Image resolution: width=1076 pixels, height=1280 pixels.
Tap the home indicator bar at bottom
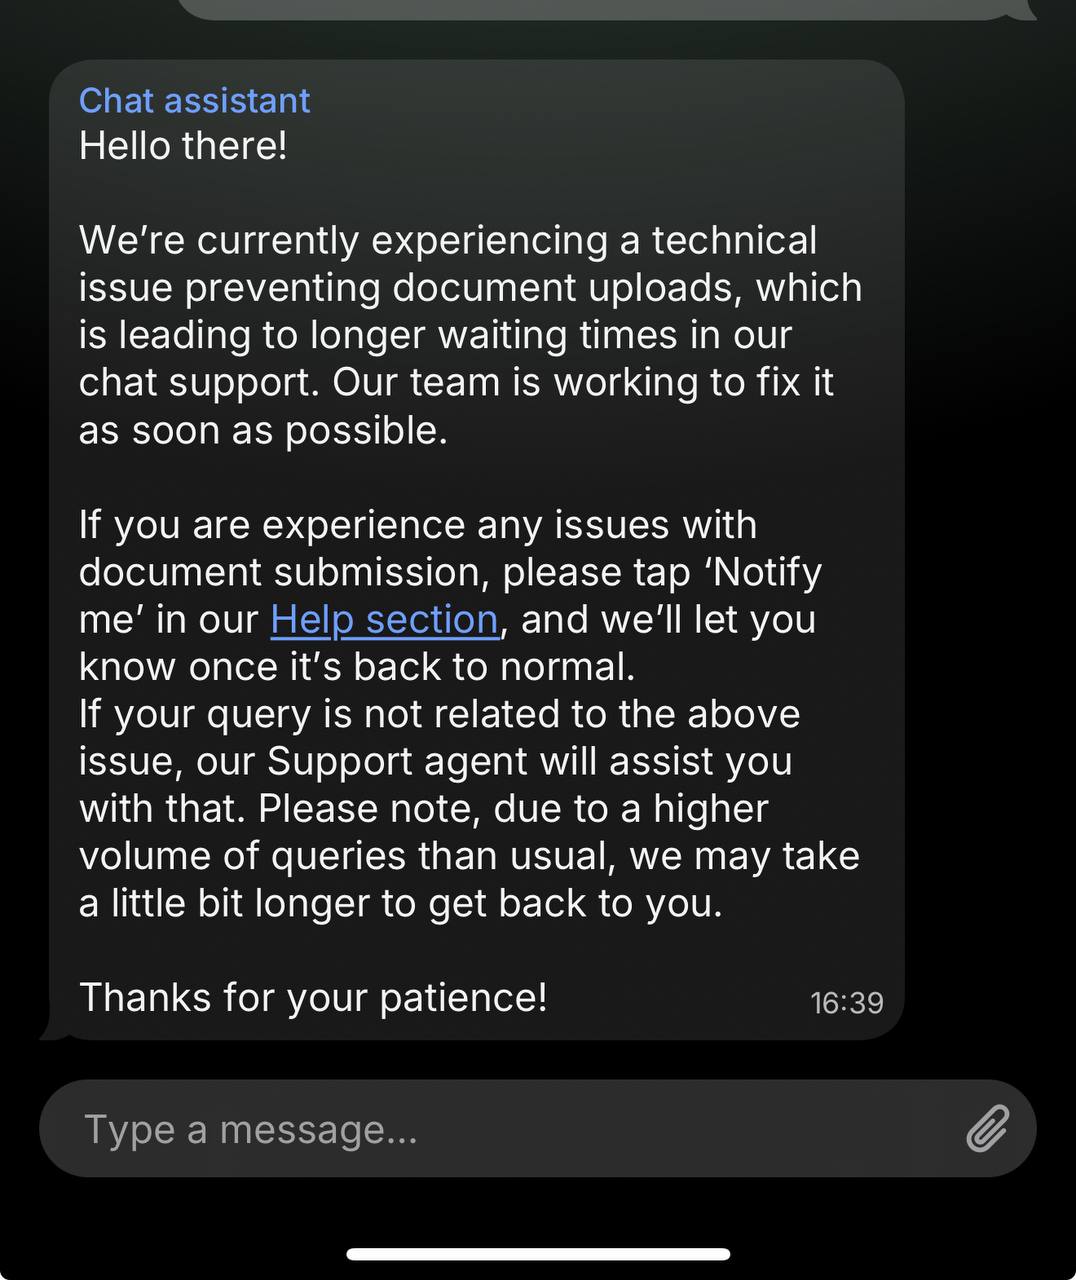538,1254
